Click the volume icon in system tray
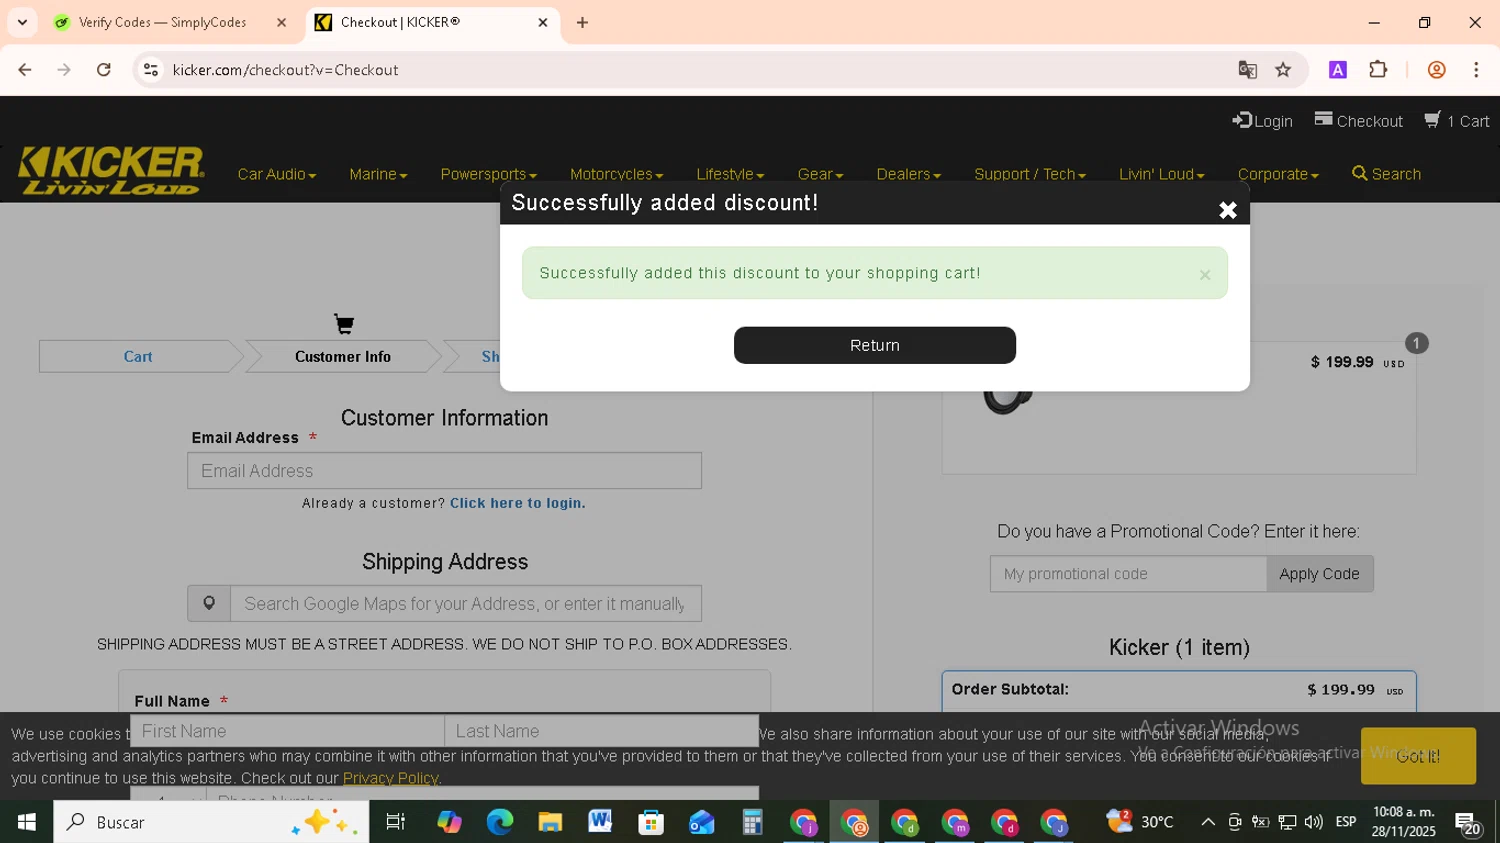 (1314, 822)
